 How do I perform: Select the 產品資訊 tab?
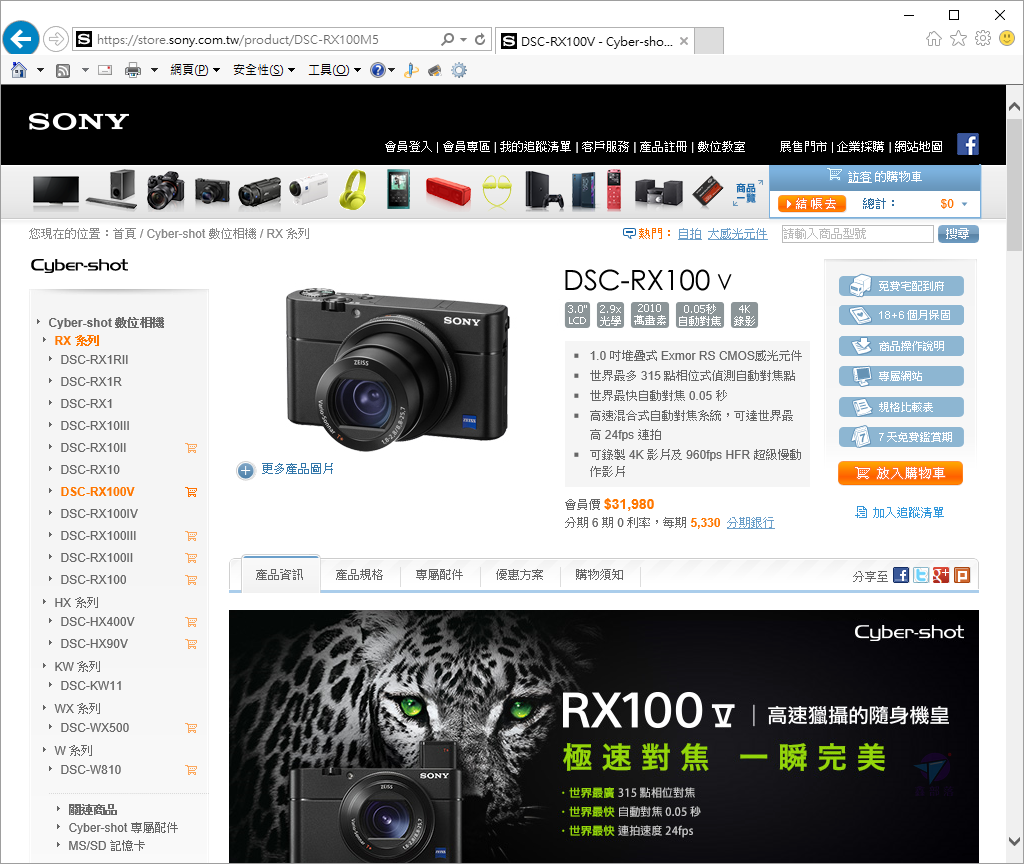tap(280, 575)
